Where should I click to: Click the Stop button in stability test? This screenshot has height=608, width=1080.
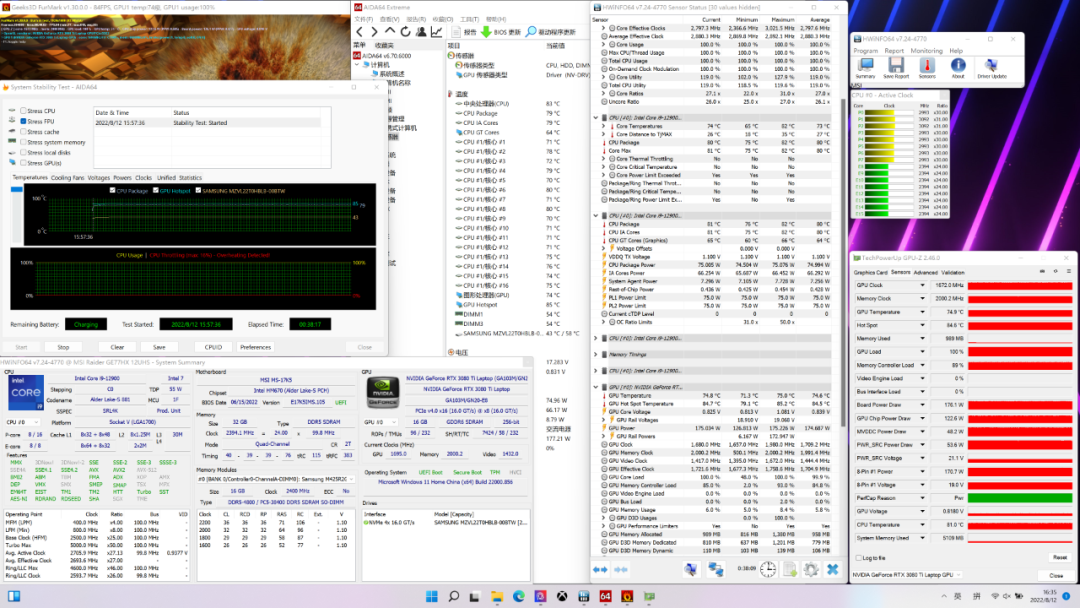click(x=63, y=347)
